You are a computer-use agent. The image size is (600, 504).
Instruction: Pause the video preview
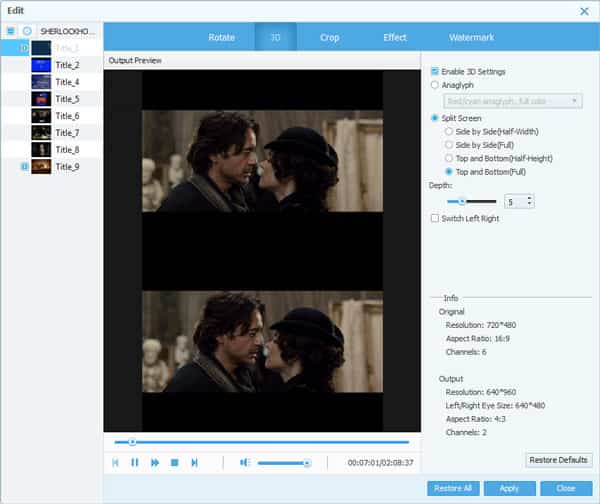[x=135, y=463]
